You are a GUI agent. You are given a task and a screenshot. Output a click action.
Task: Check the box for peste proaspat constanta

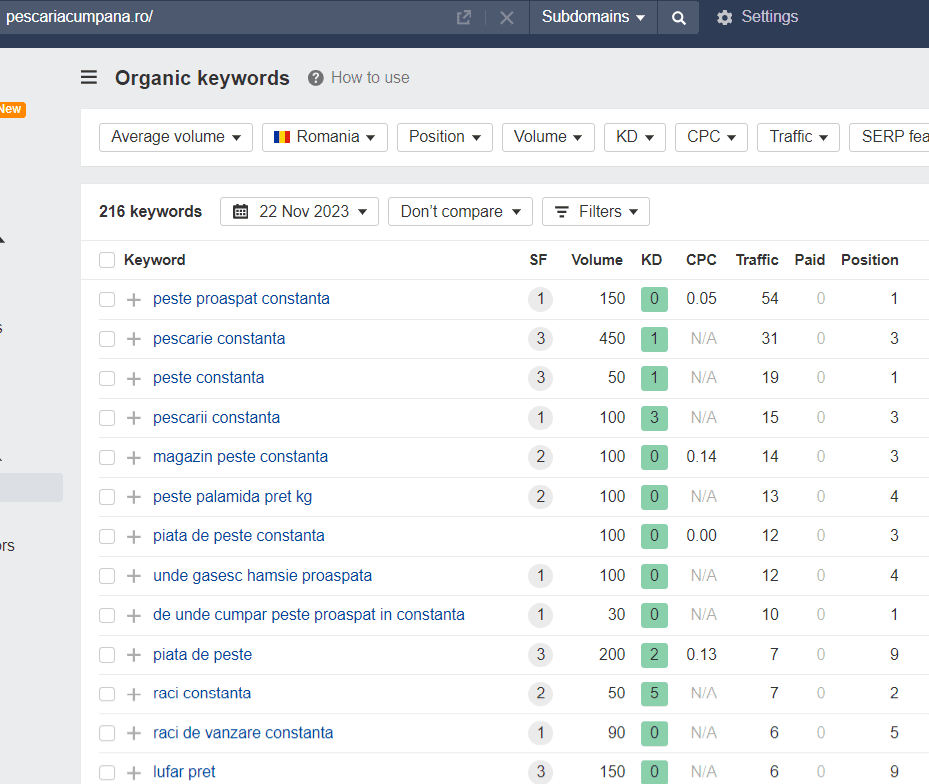click(x=107, y=299)
